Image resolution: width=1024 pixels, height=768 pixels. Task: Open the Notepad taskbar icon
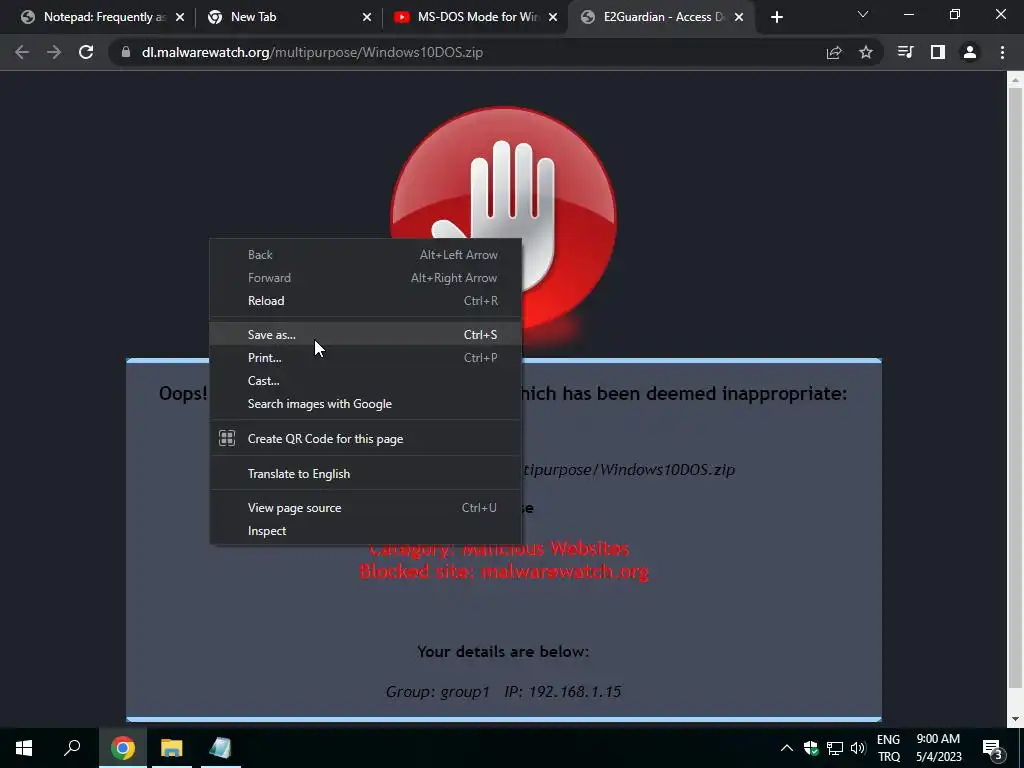221,748
